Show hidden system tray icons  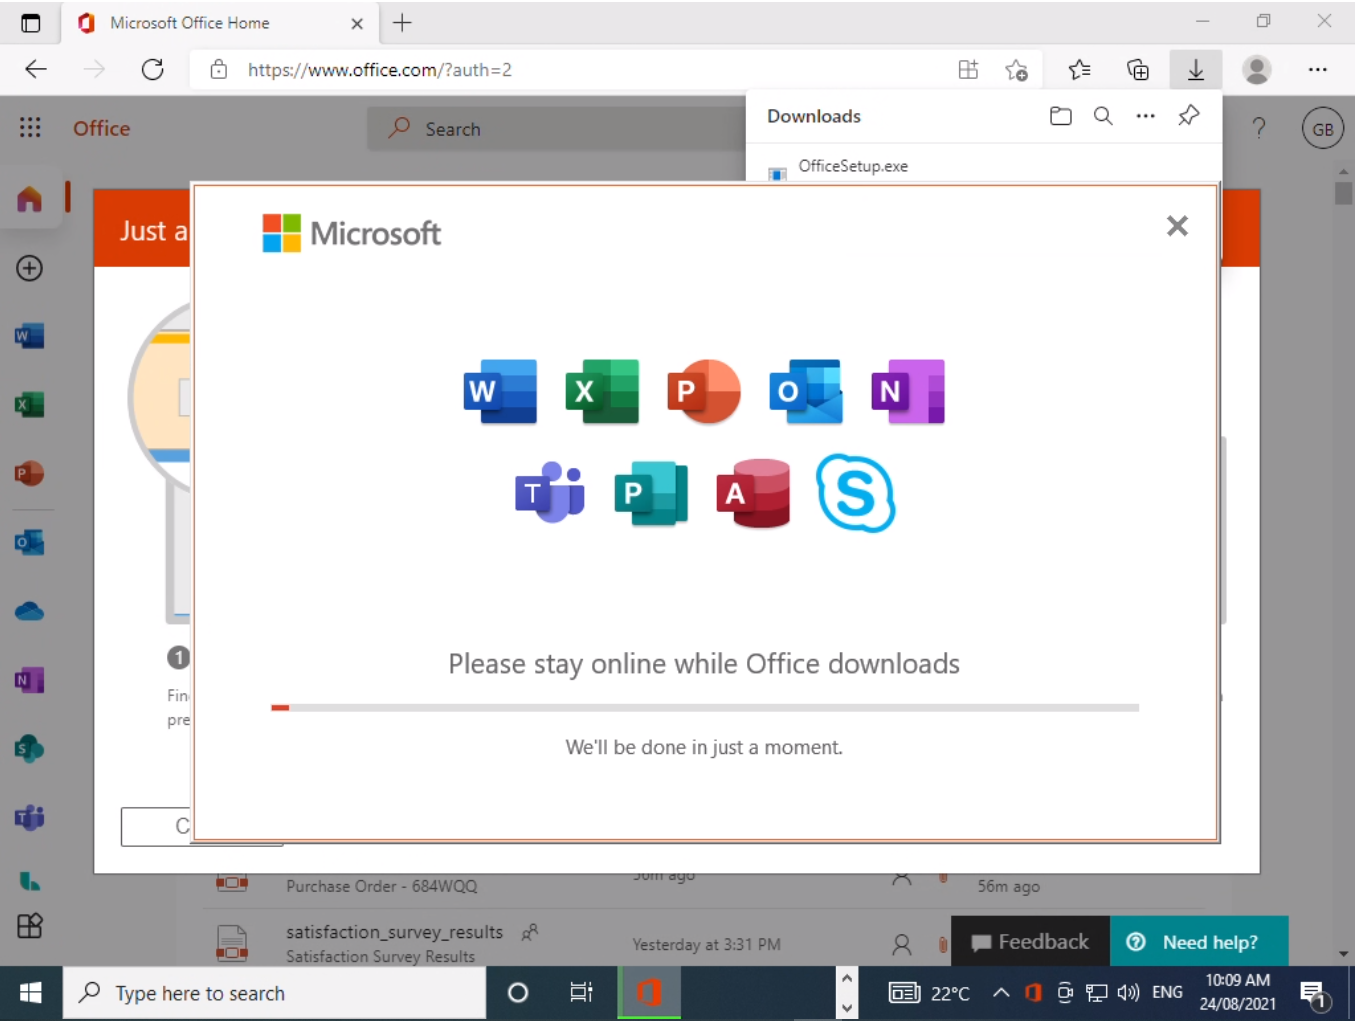click(1000, 993)
